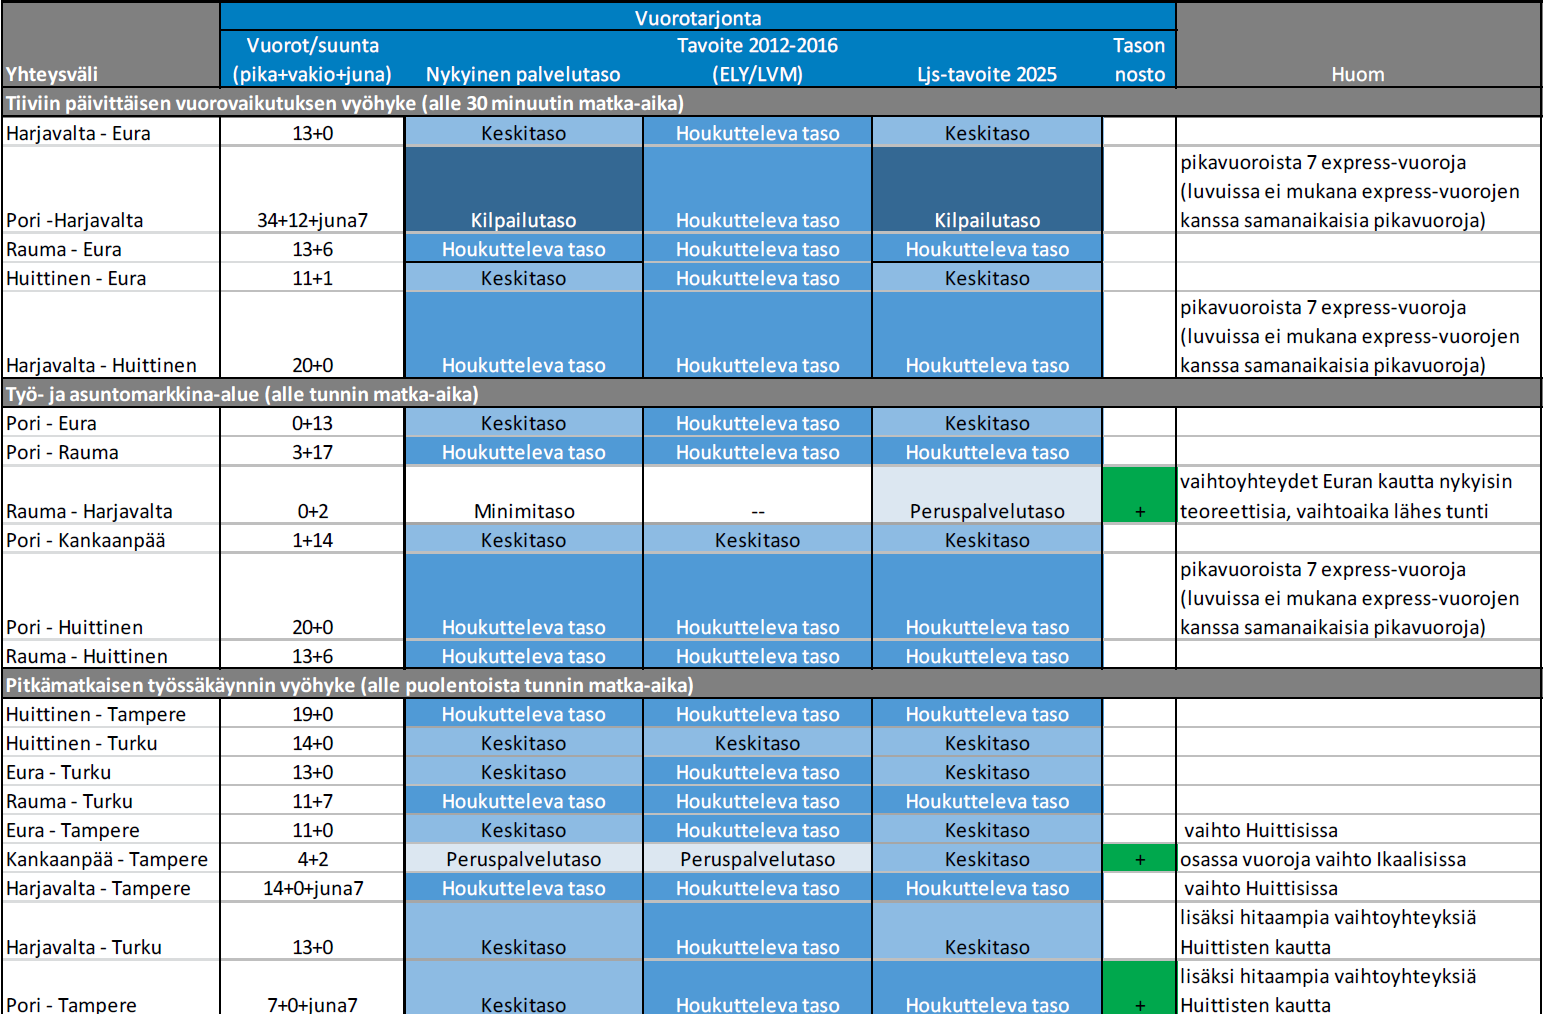Select the Pori - Huittinen row label

[75, 627]
